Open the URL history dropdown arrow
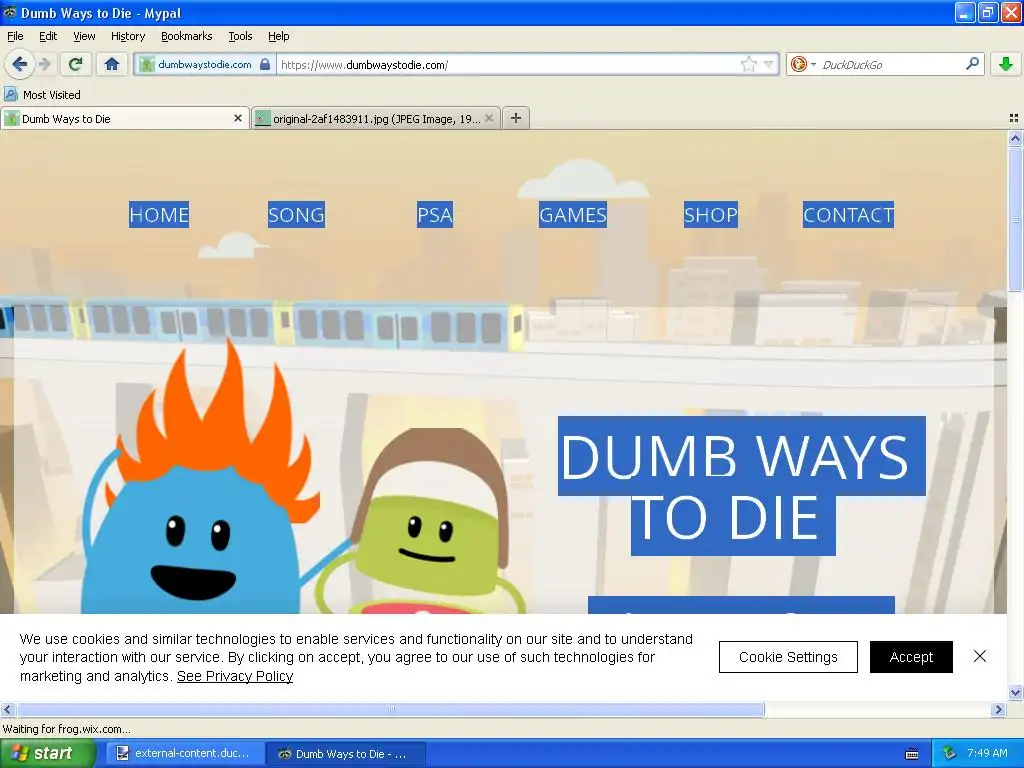The height and width of the screenshot is (768, 1024). point(769,65)
